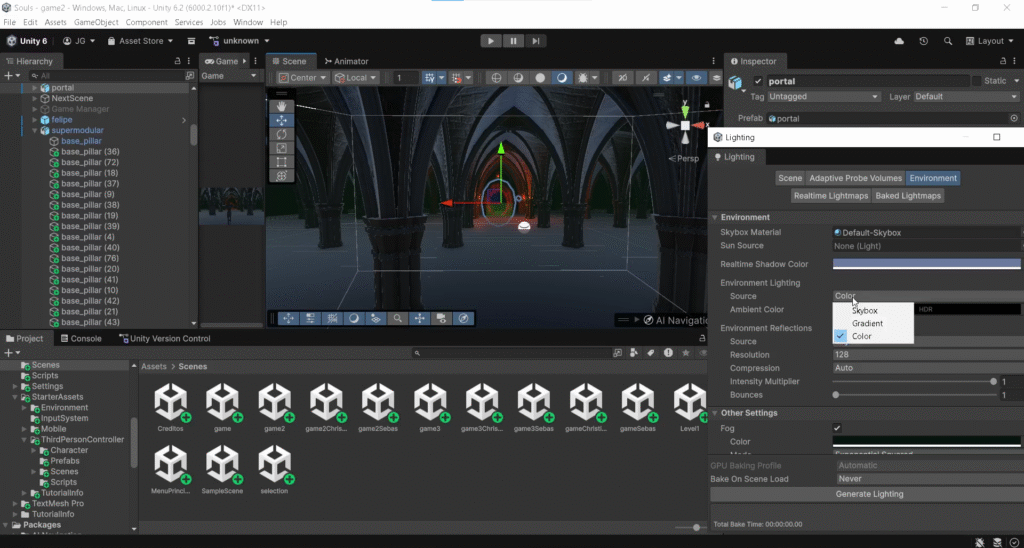The height and width of the screenshot is (548, 1024).
Task: Open Unity cloud services icon
Action: point(899,41)
